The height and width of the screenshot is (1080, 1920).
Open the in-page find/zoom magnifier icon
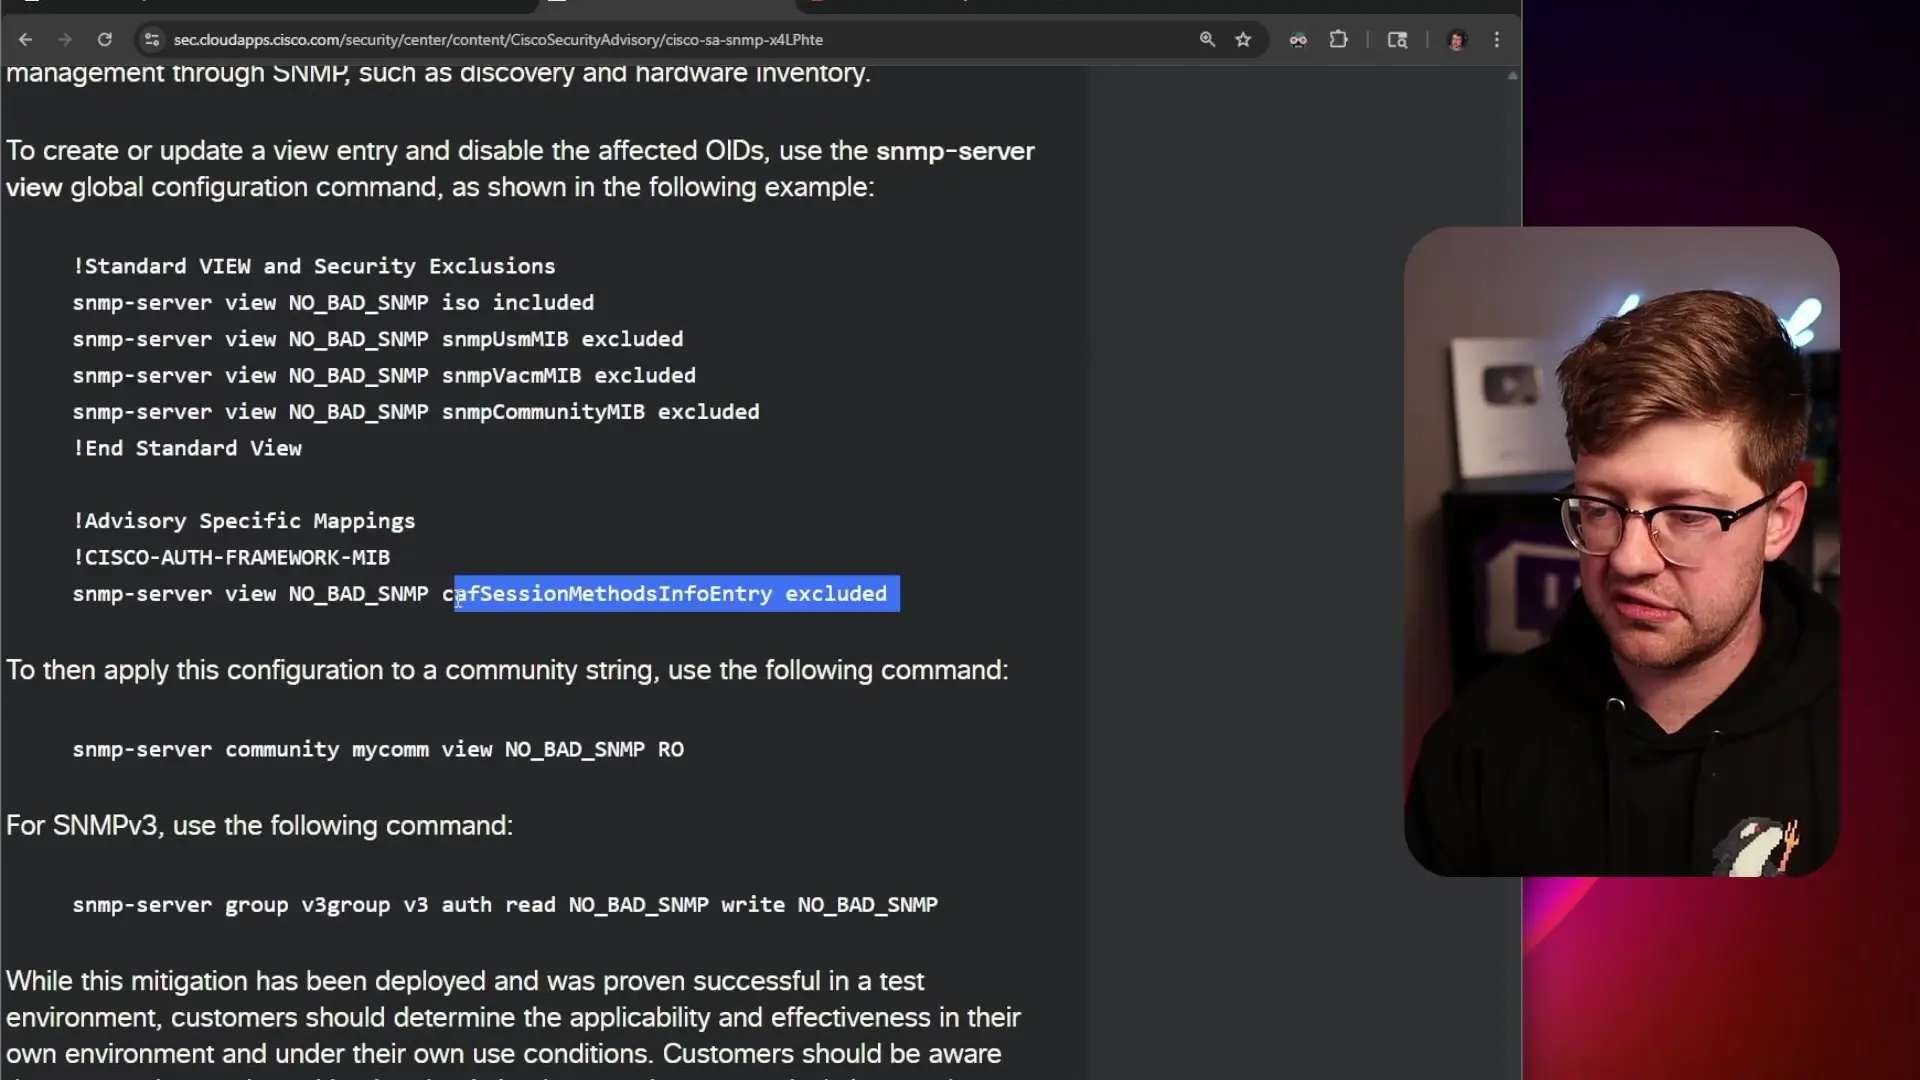(x=1207, y=39)
